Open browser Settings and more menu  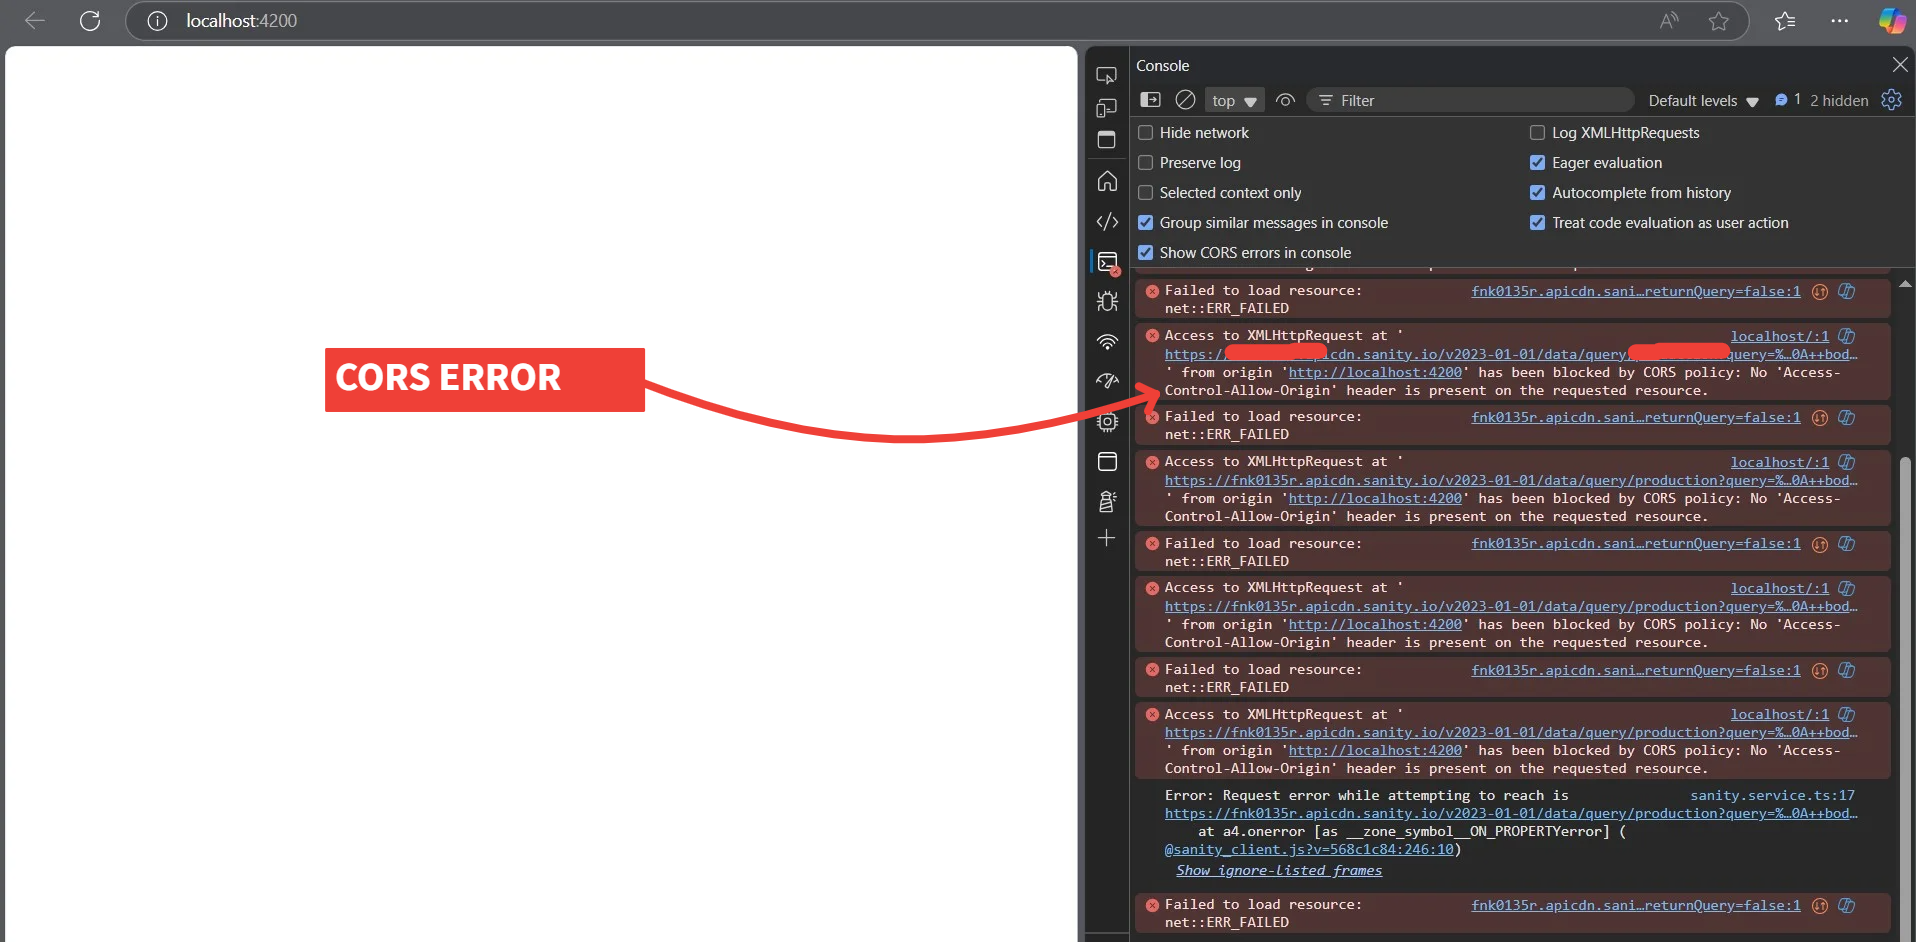coord(1839,21)
